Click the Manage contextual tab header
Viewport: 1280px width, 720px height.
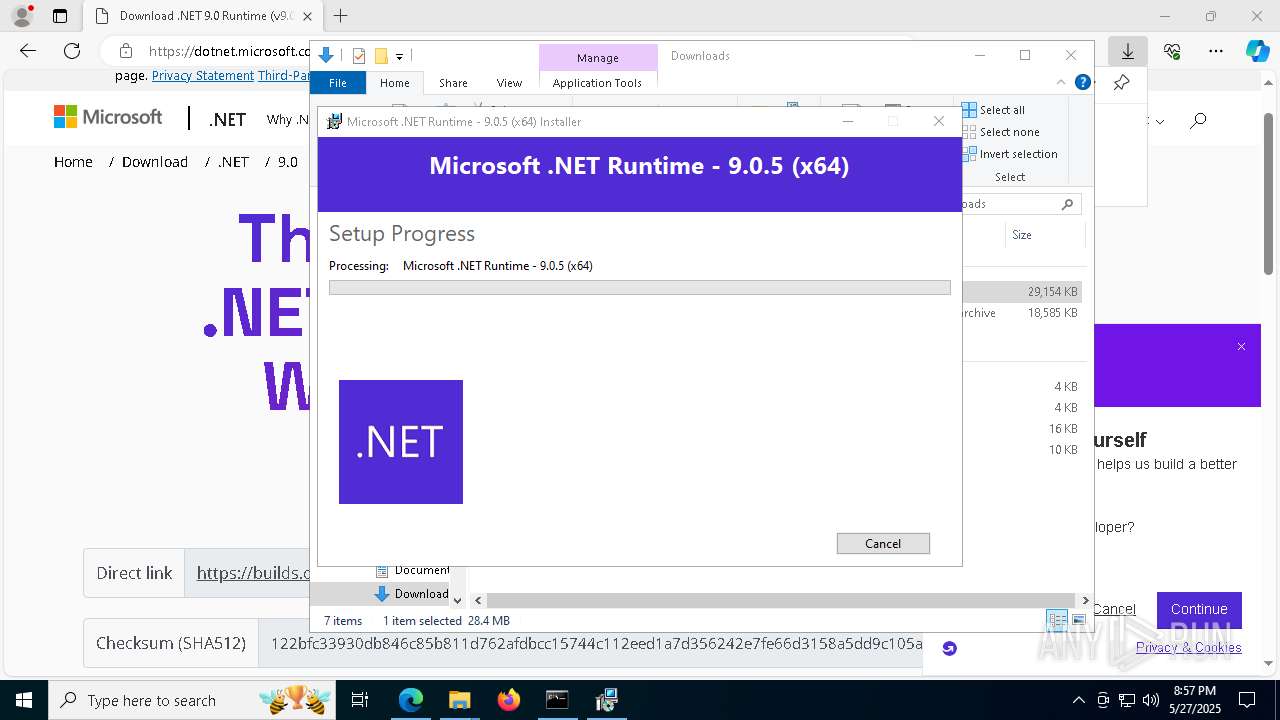598,57
